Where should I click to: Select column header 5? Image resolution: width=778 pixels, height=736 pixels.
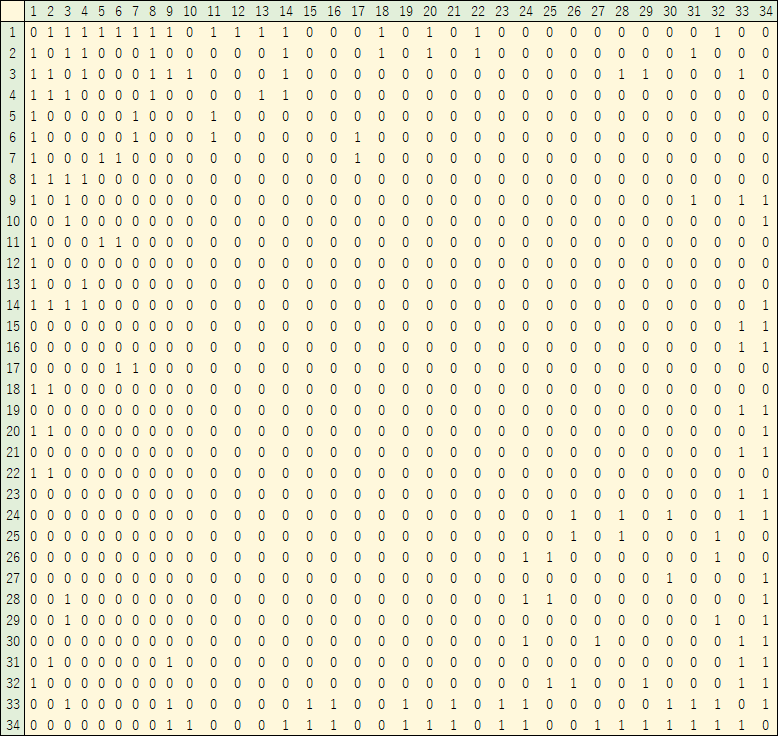click(x=101, y=11)
